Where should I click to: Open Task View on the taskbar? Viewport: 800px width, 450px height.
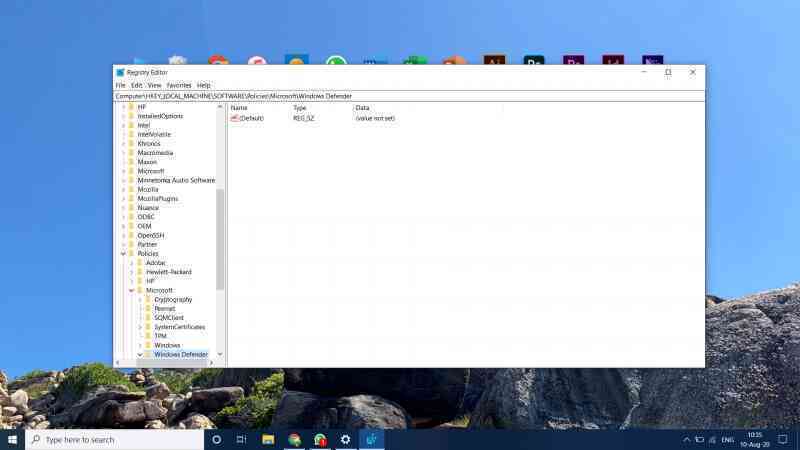241,439
